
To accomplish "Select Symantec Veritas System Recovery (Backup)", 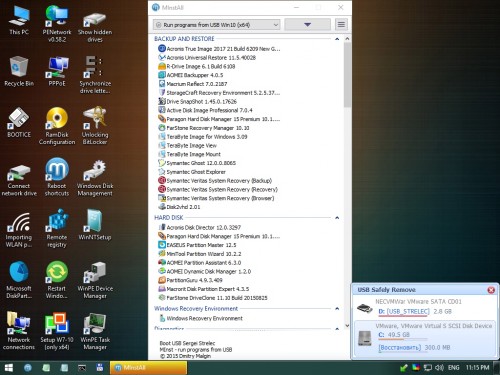I will coord(215,181).
